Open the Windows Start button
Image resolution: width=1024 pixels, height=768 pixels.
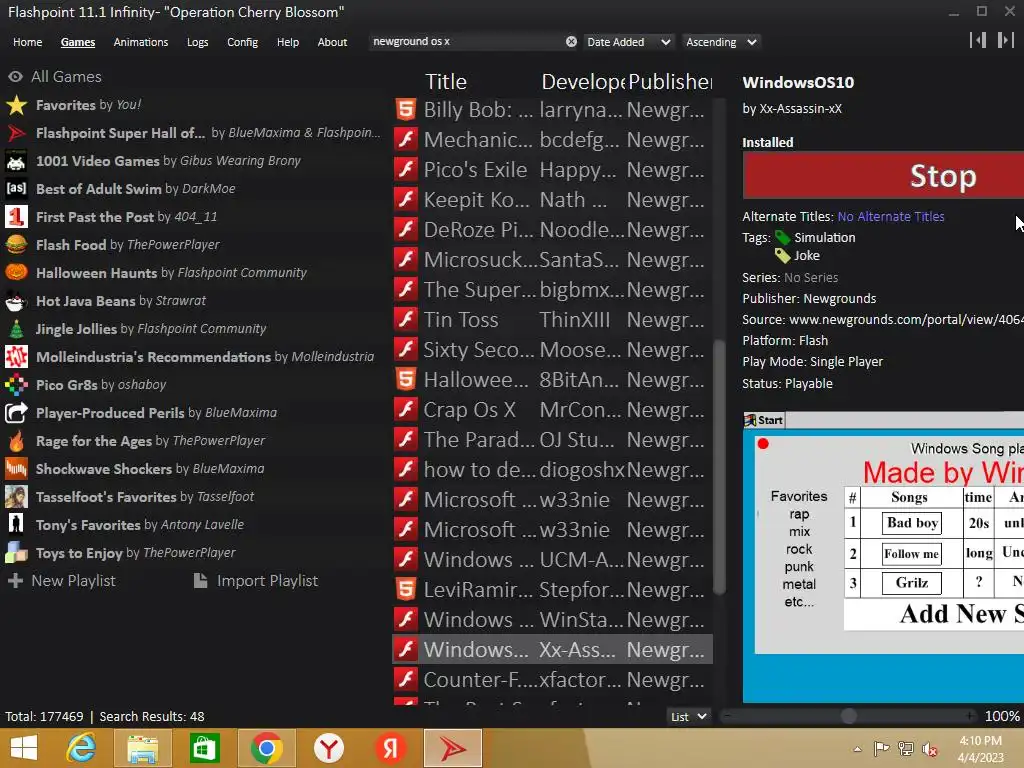pyautogui.click(x=24, y=748)
